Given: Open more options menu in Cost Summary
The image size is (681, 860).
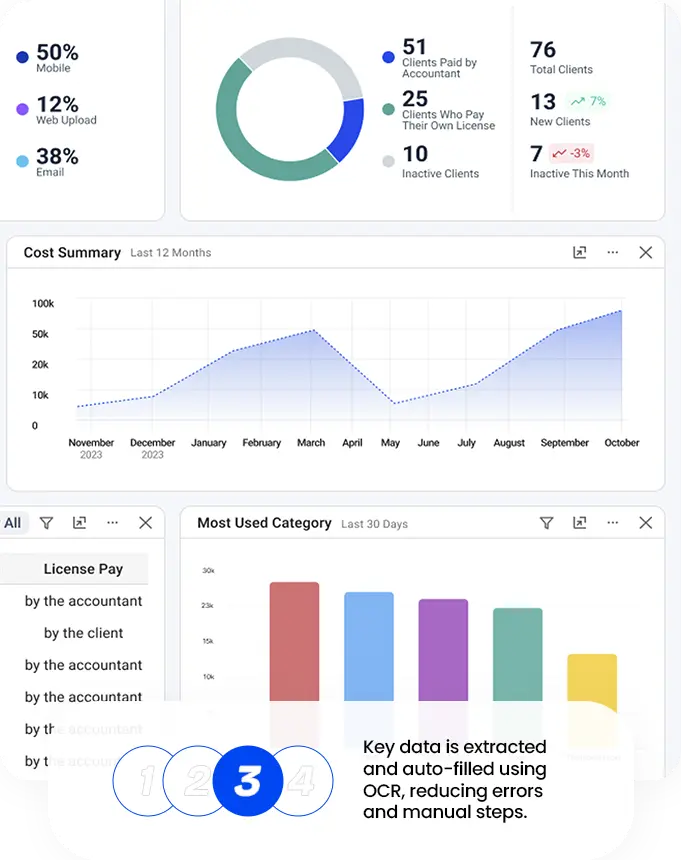Looking at the screenshot, I should 613,253.
